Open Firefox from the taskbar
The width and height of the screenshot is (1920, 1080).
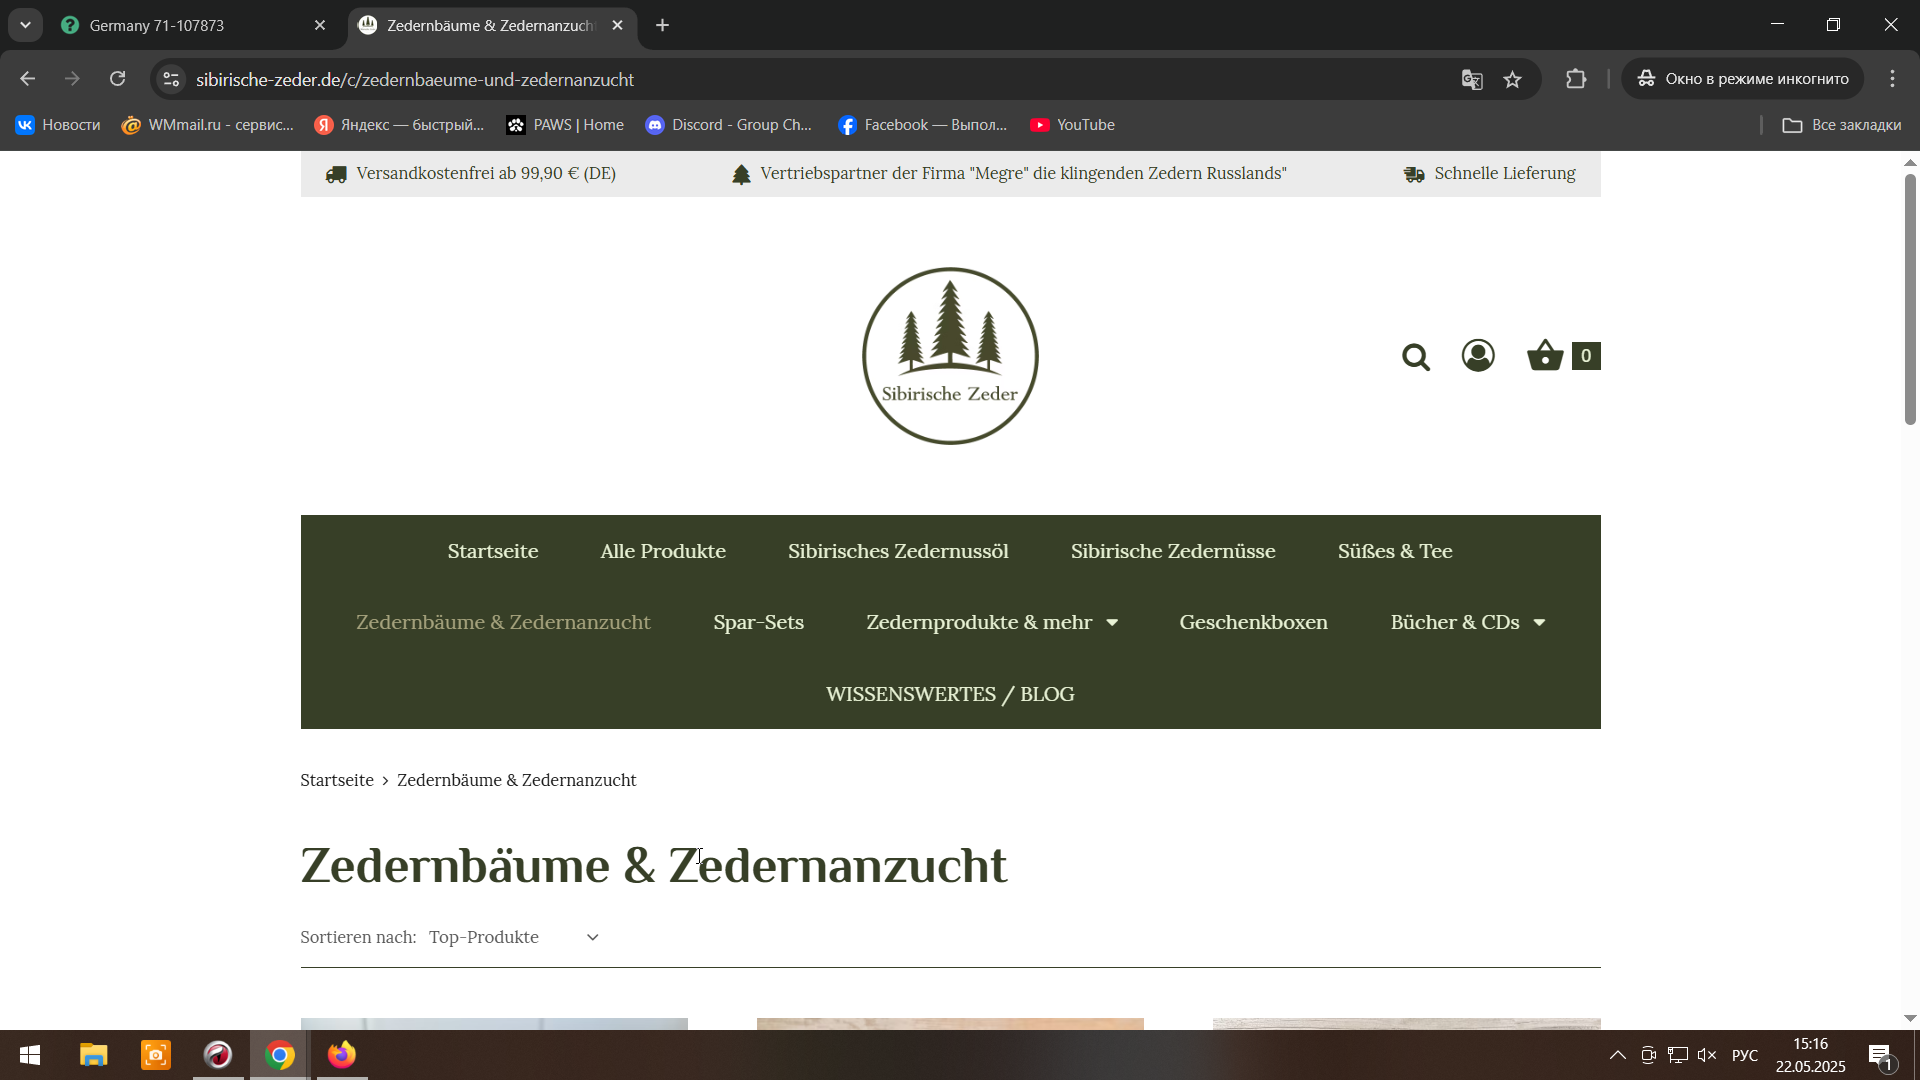[x=342, y=1055]
